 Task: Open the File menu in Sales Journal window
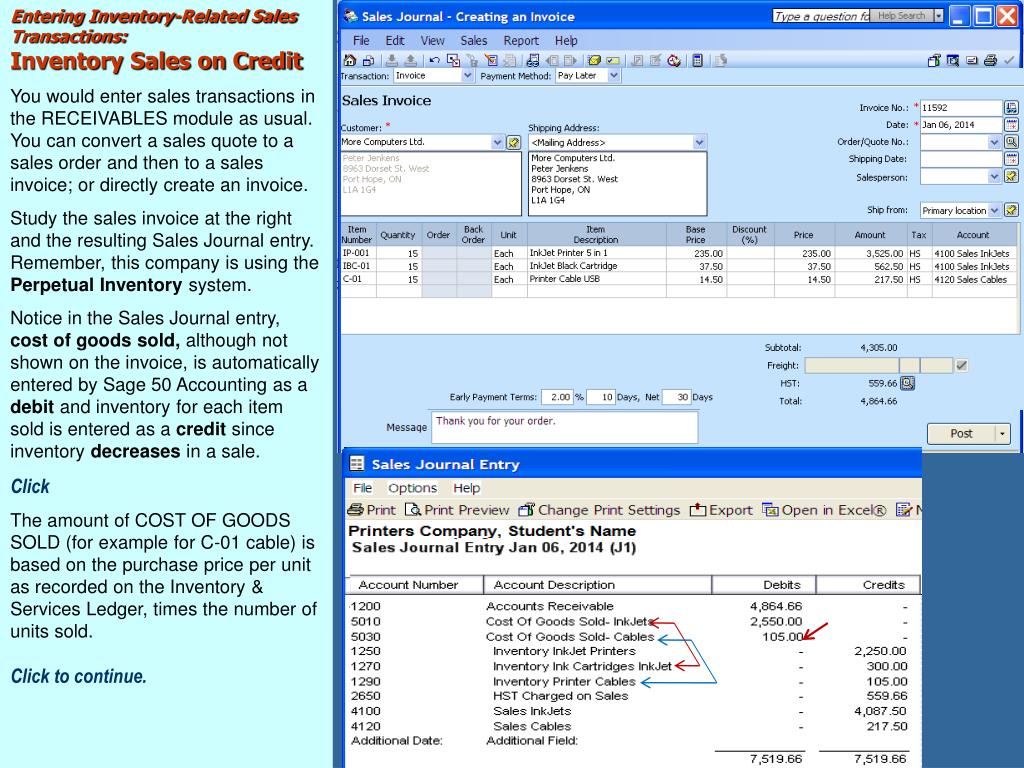[x=361, y=40]
